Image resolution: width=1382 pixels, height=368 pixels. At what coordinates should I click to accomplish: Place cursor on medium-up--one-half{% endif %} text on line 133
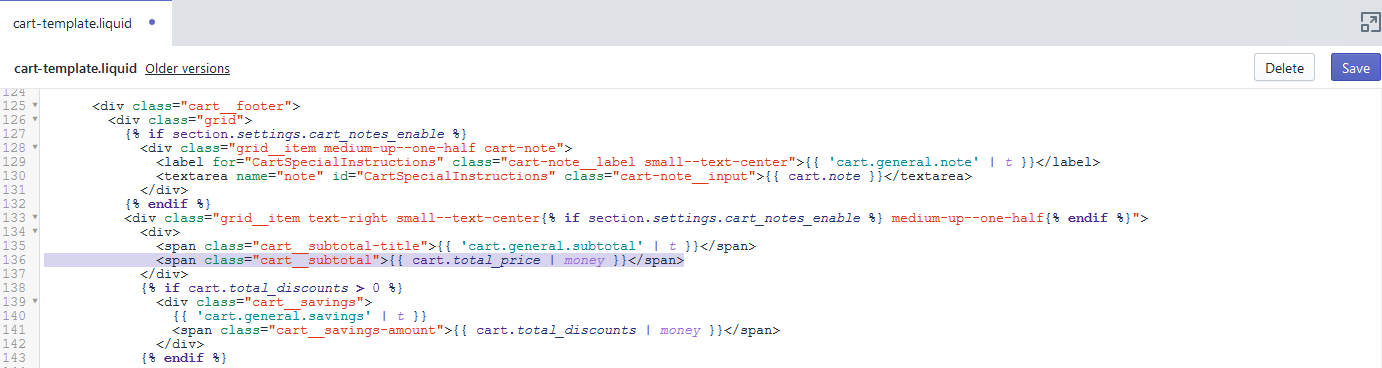1011,217
